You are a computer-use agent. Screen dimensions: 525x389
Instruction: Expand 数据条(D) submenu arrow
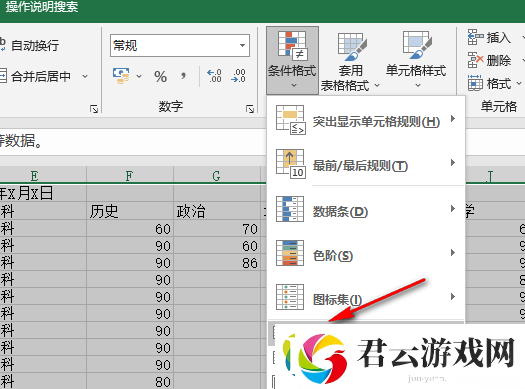[453, 209]
